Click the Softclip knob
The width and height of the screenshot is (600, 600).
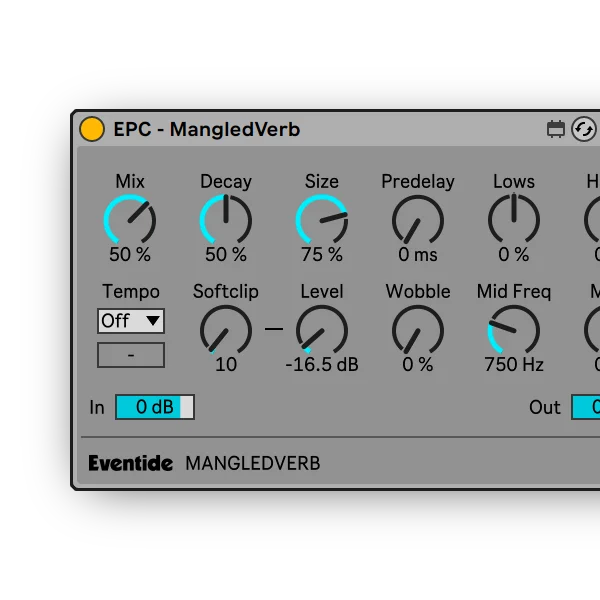(226, 329)
